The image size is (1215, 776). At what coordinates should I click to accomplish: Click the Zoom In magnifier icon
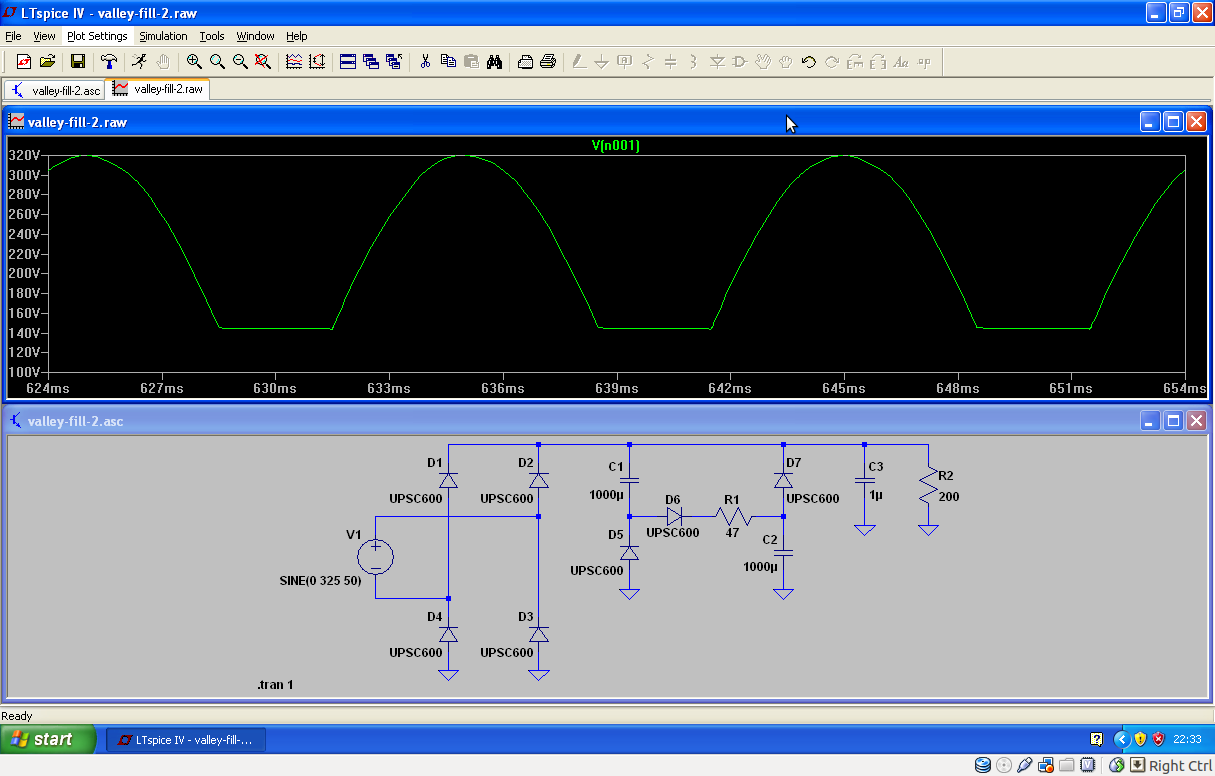194,62
